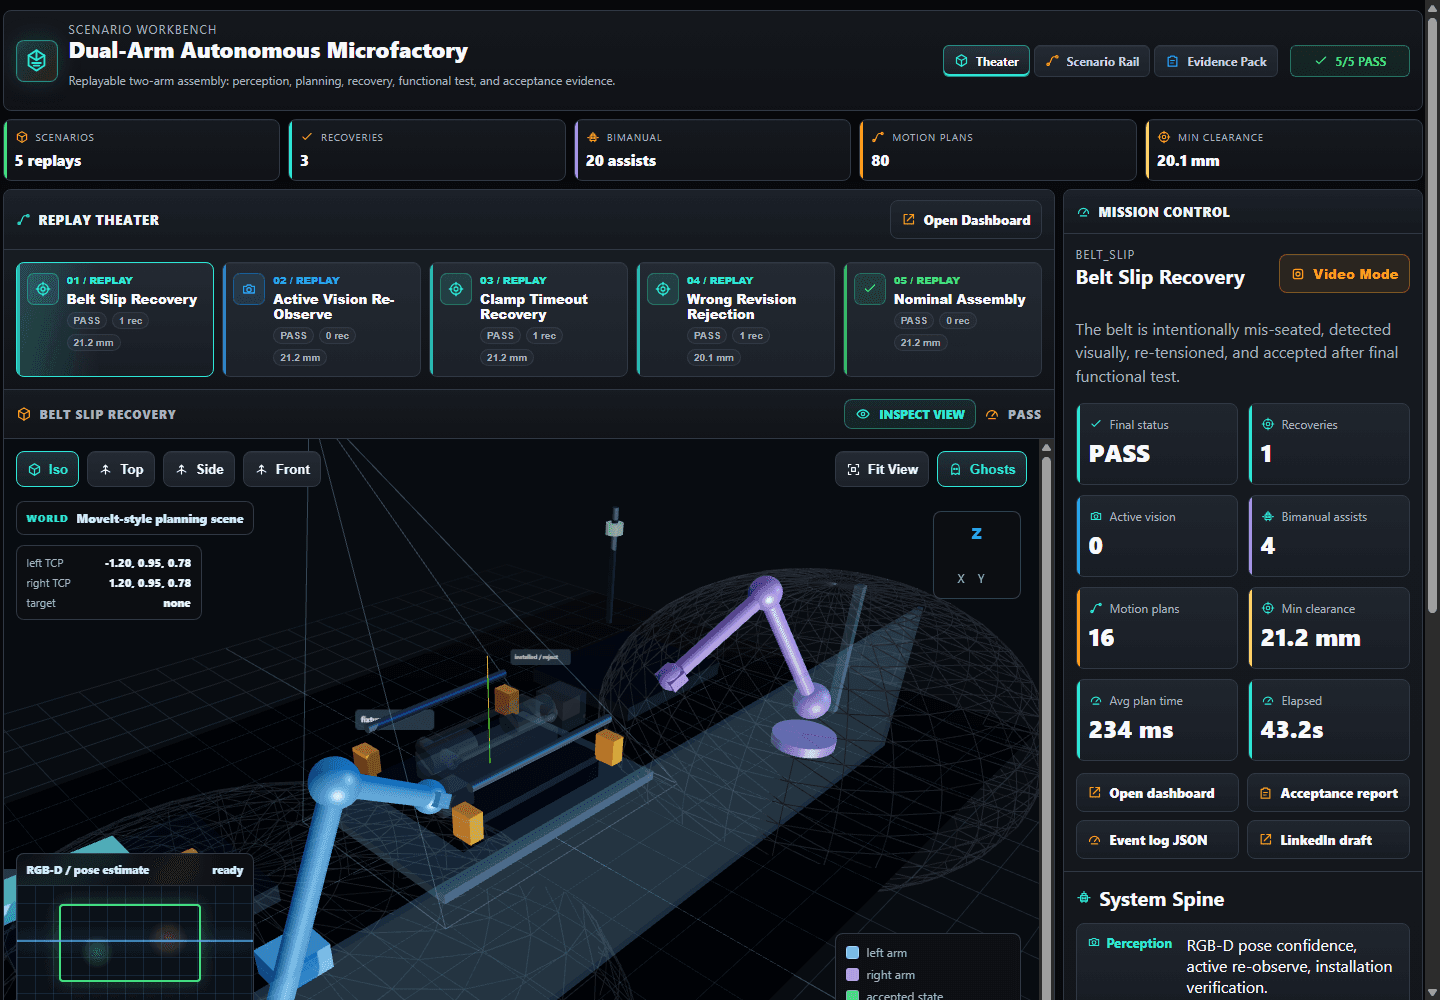The width and height of the screenshot is (1440, 1000).
Task: Switch to the Evidence Pack tab
Action: (1216, 61)
